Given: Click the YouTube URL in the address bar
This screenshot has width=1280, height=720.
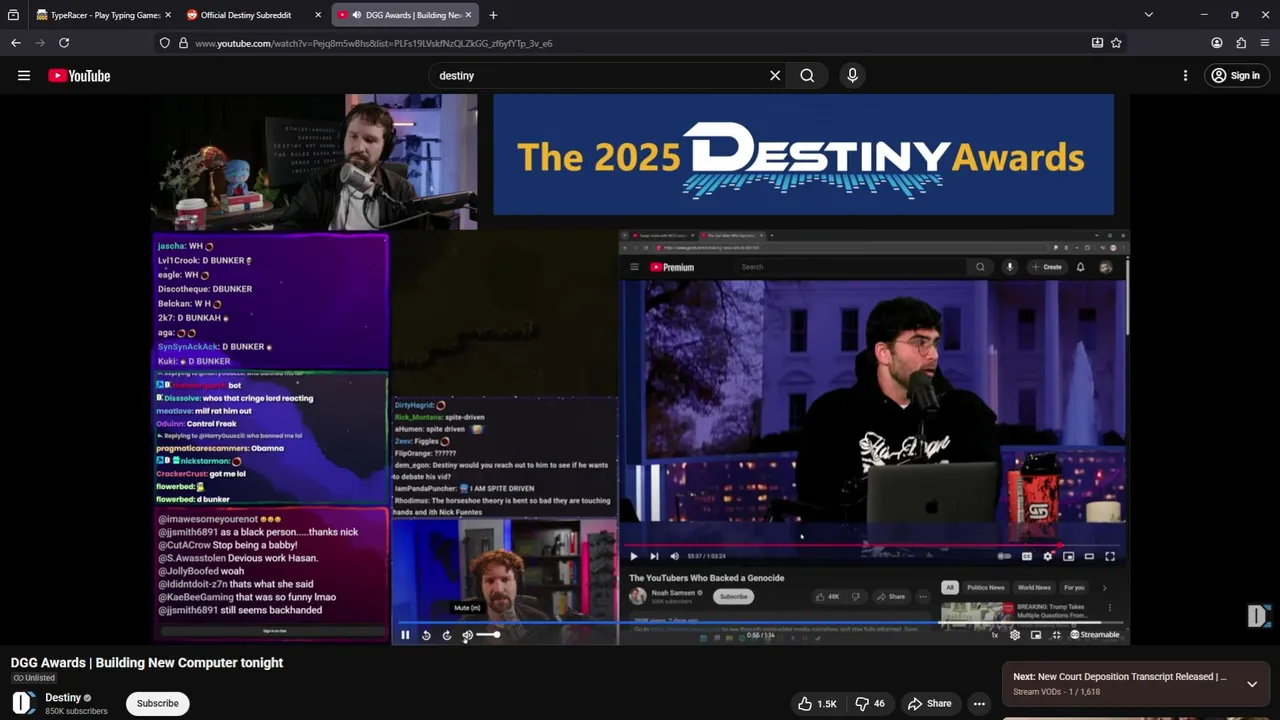Looking at the screenshot, I should coord(374,44).
